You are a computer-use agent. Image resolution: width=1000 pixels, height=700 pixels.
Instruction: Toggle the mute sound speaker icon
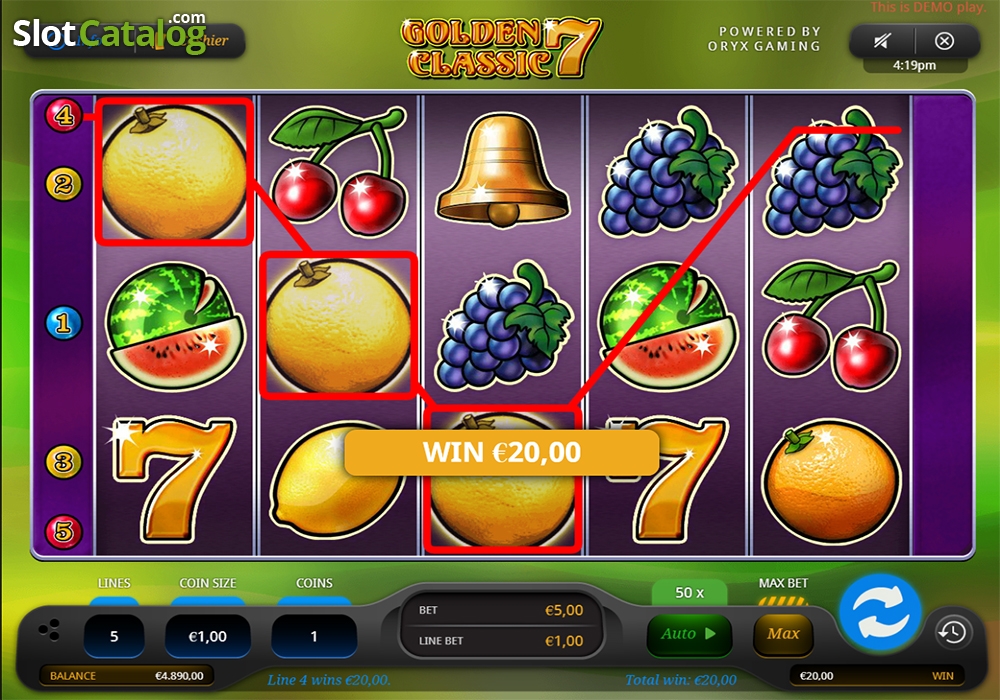coord(881,41)
